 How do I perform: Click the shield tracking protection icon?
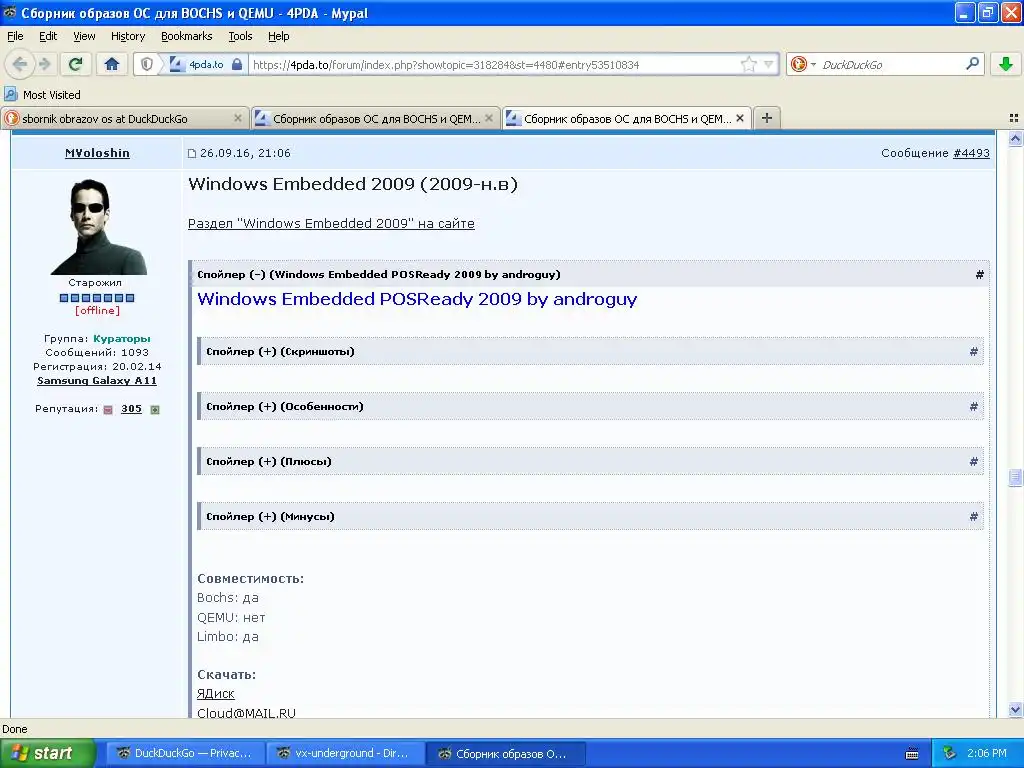(x=147, y=64)
